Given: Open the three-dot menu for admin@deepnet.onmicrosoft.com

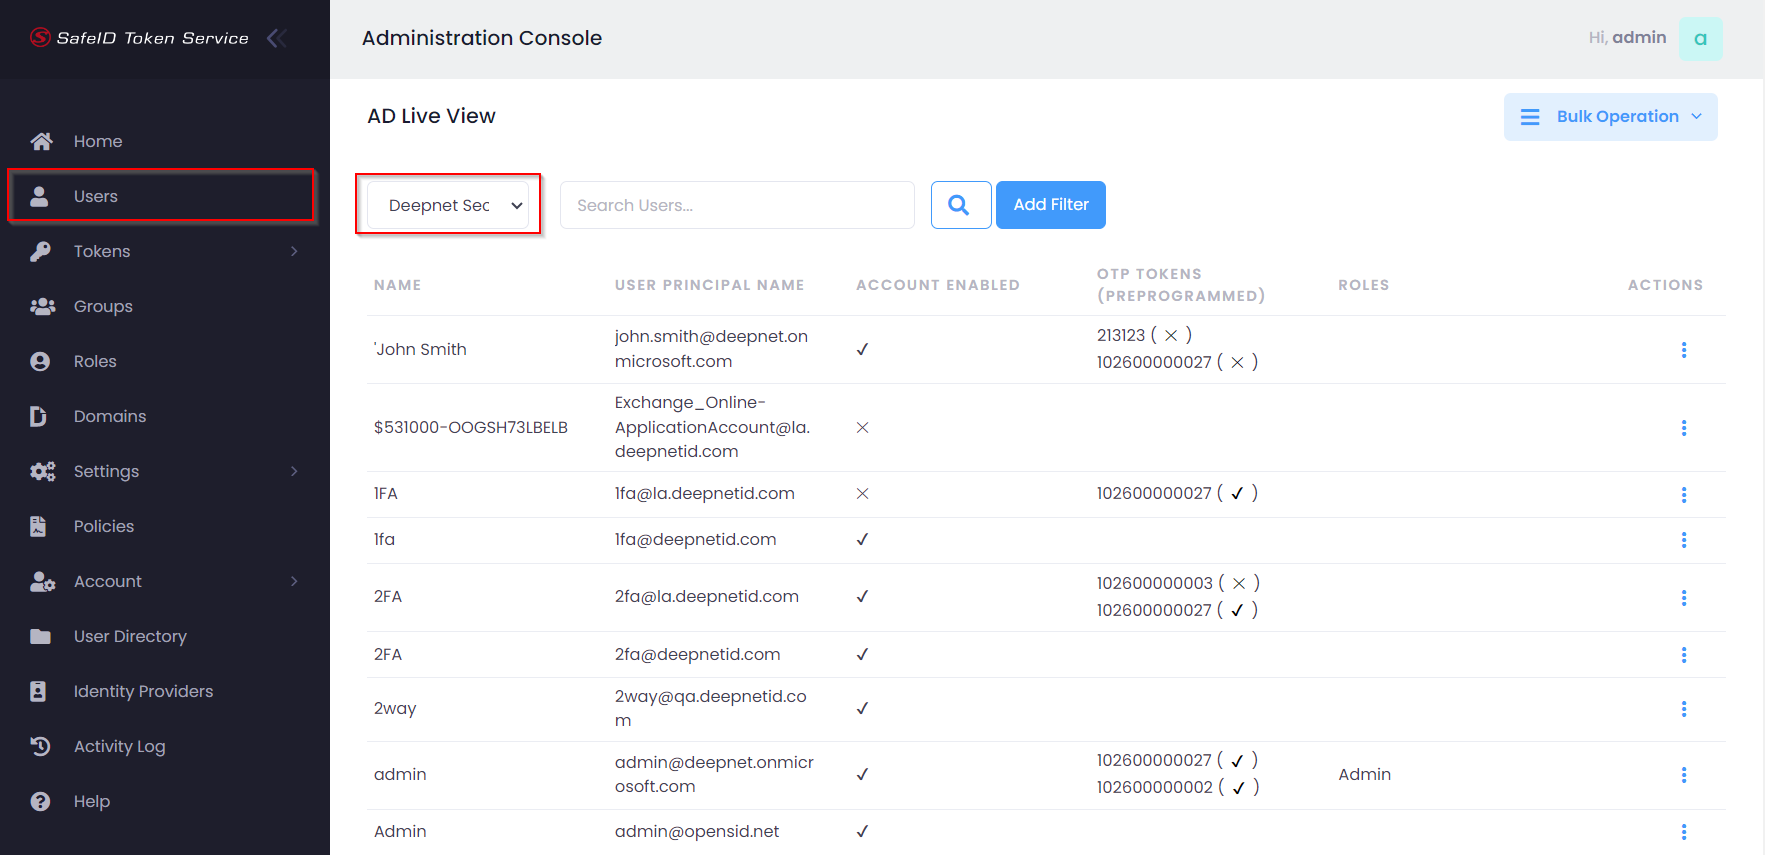Looking at the screenshot, I should coord(1683,775).
